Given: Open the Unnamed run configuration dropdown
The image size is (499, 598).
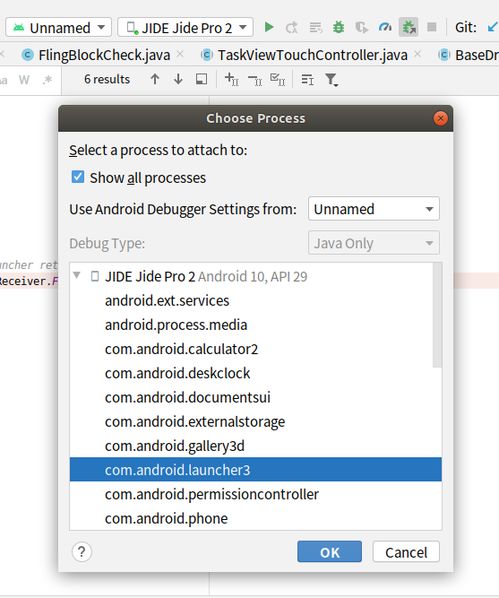Looking at the screenshot, I should 58,27.
